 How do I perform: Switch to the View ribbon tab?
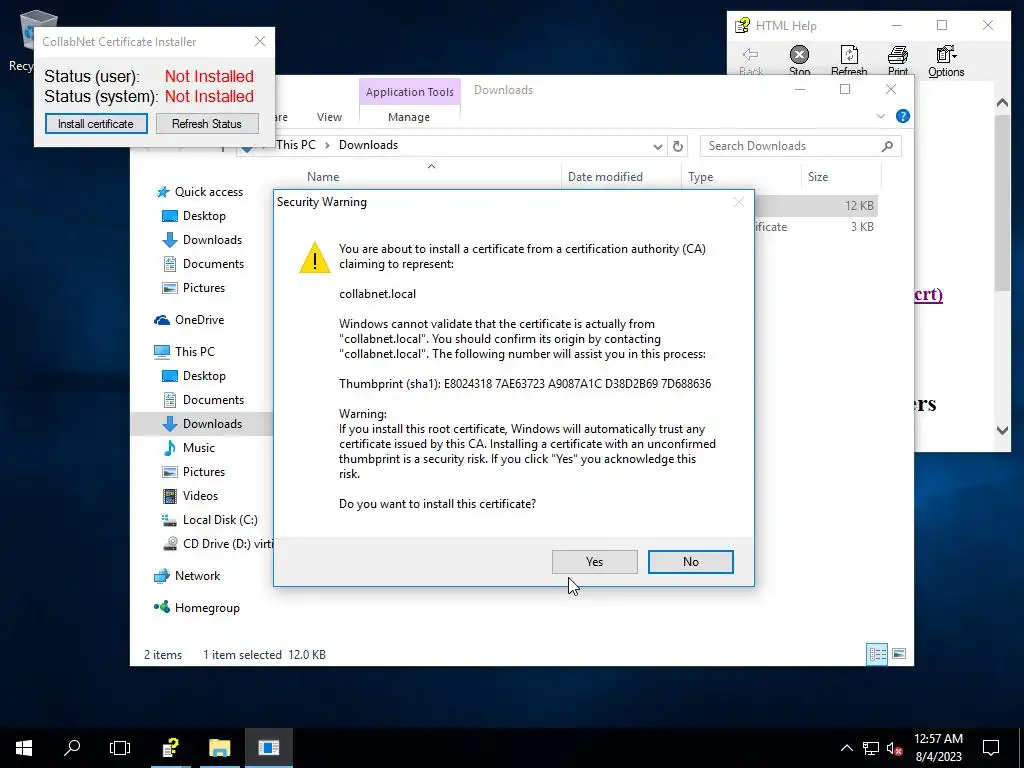tap(329, 117)
